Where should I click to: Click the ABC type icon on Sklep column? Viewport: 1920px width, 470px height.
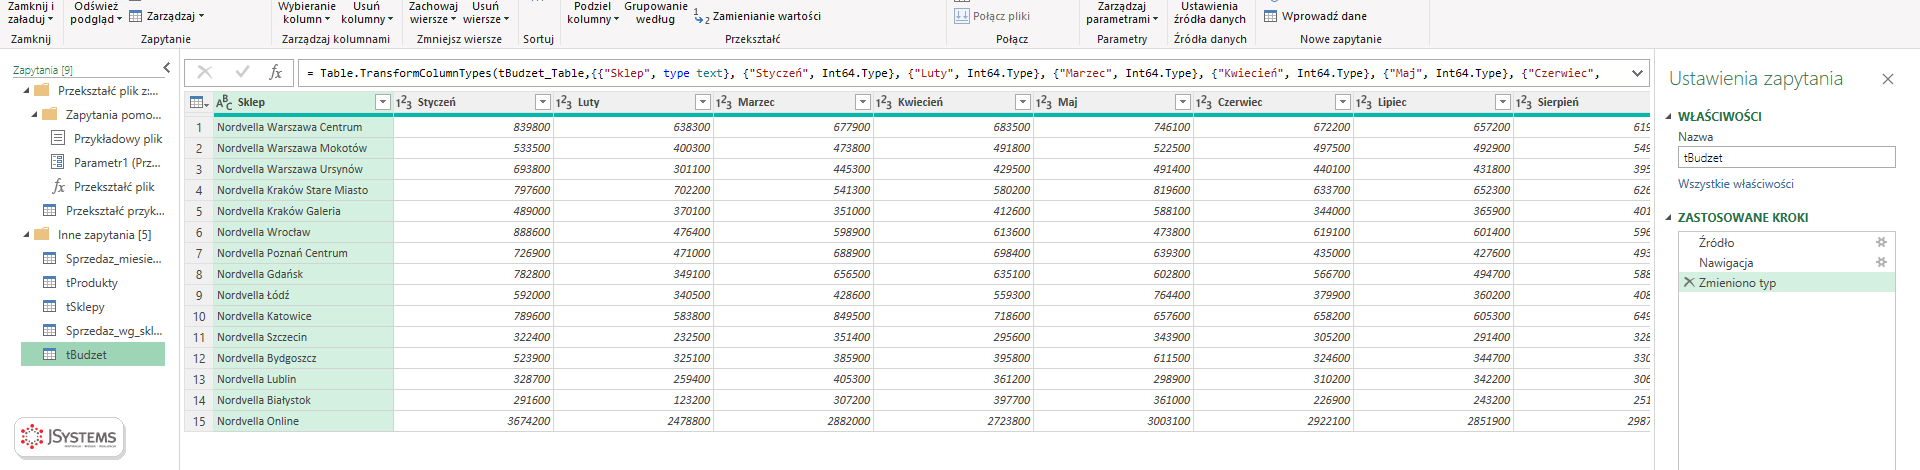click(x=224, y=102)
